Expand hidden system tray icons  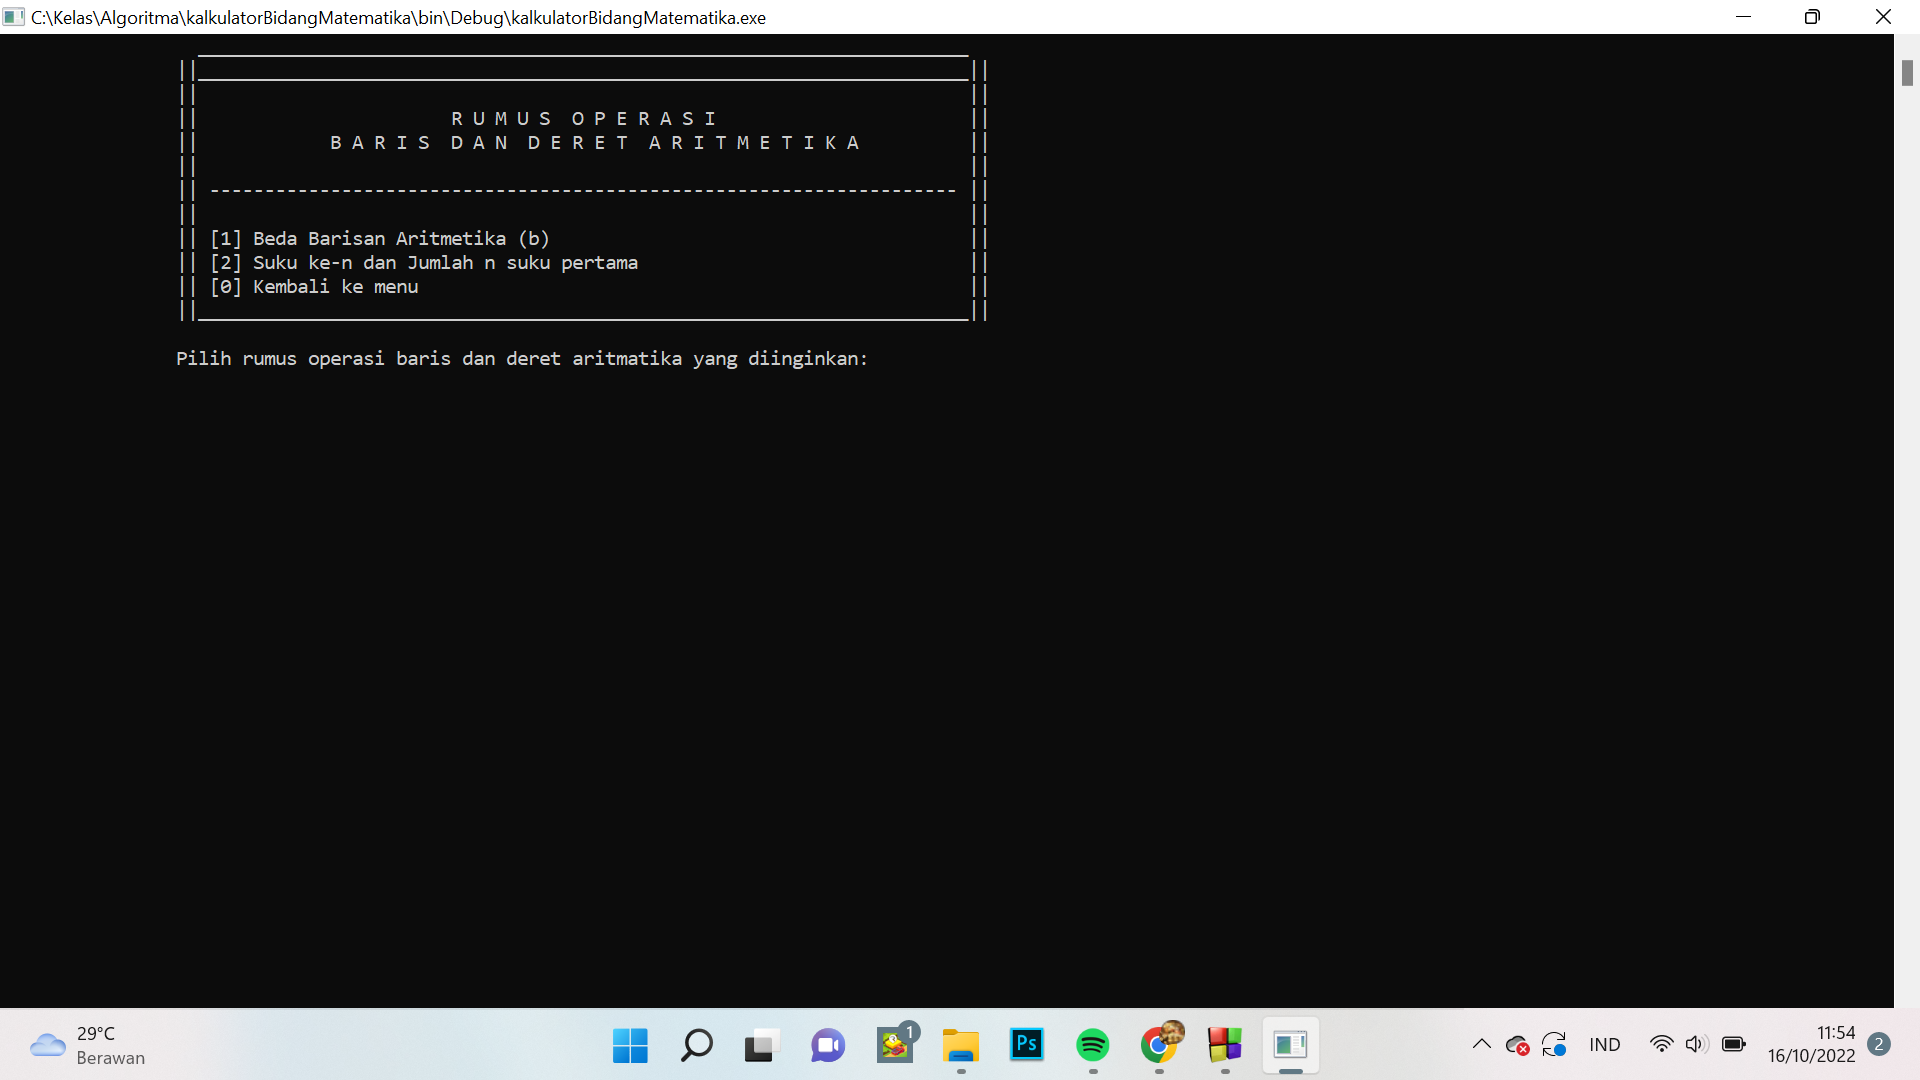(1481, 1044)
